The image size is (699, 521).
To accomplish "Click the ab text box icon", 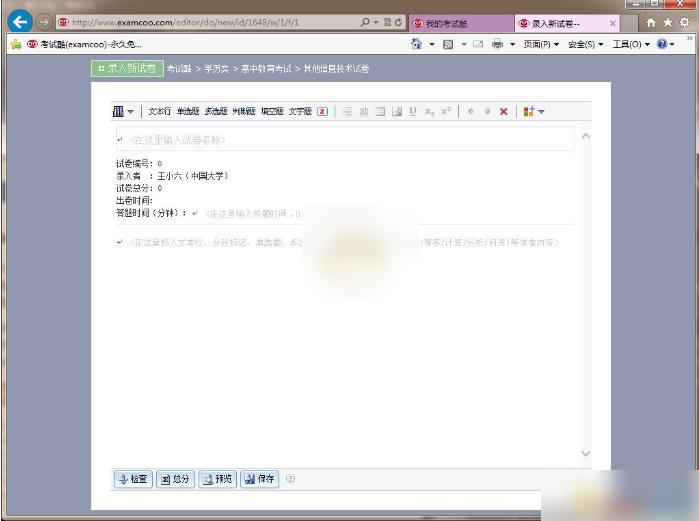I will [x=364, y=111].
